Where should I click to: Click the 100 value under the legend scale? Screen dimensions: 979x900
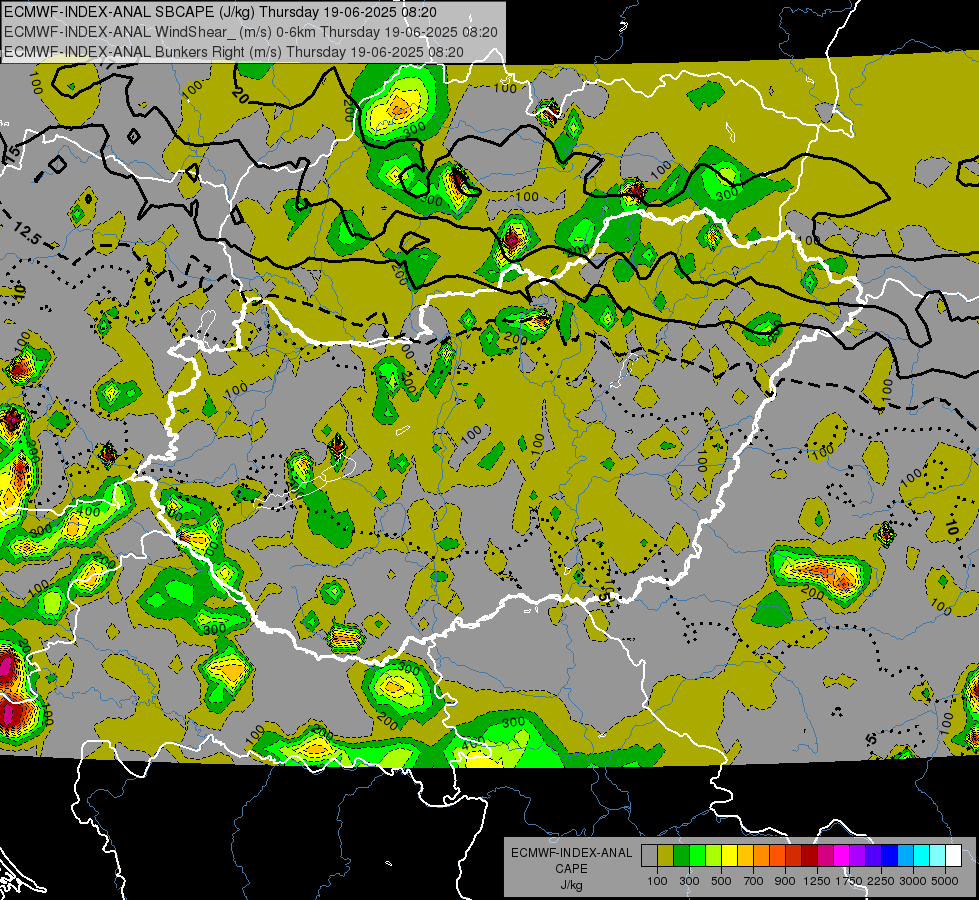pyautogui.click(x=657, y=881)
